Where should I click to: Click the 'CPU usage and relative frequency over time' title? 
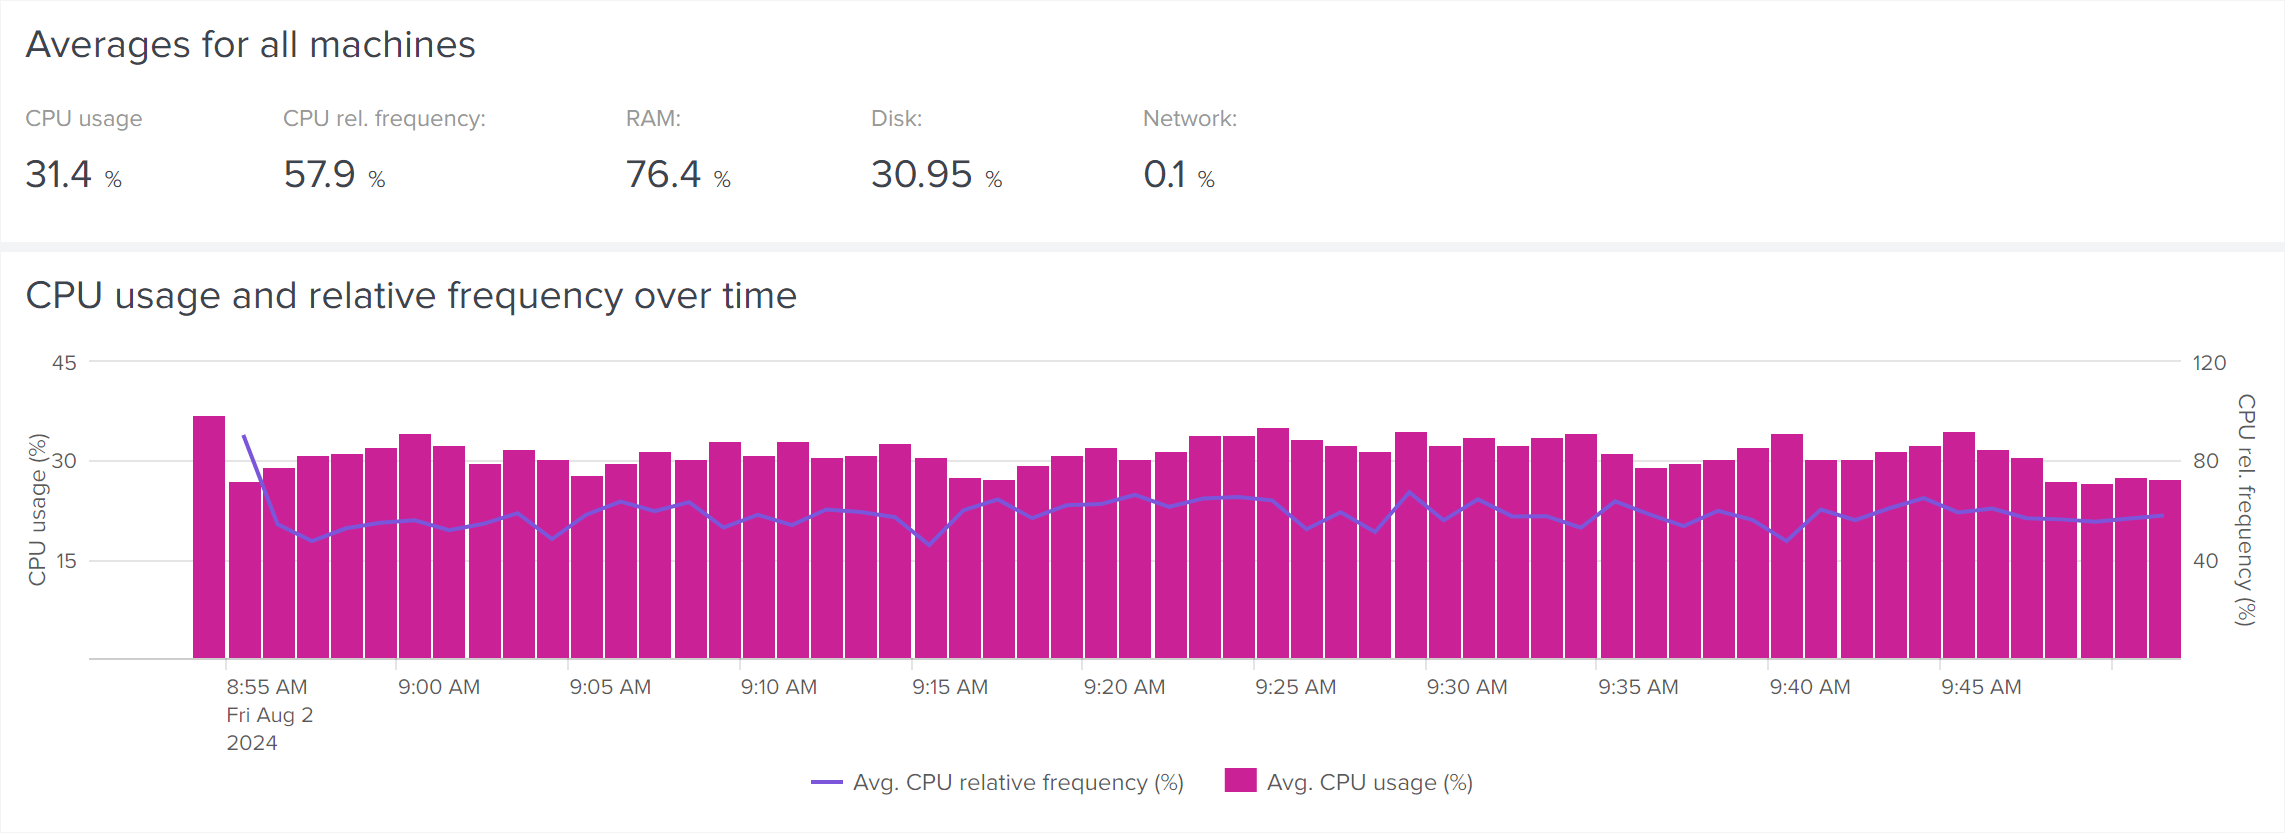coord(411,296)
